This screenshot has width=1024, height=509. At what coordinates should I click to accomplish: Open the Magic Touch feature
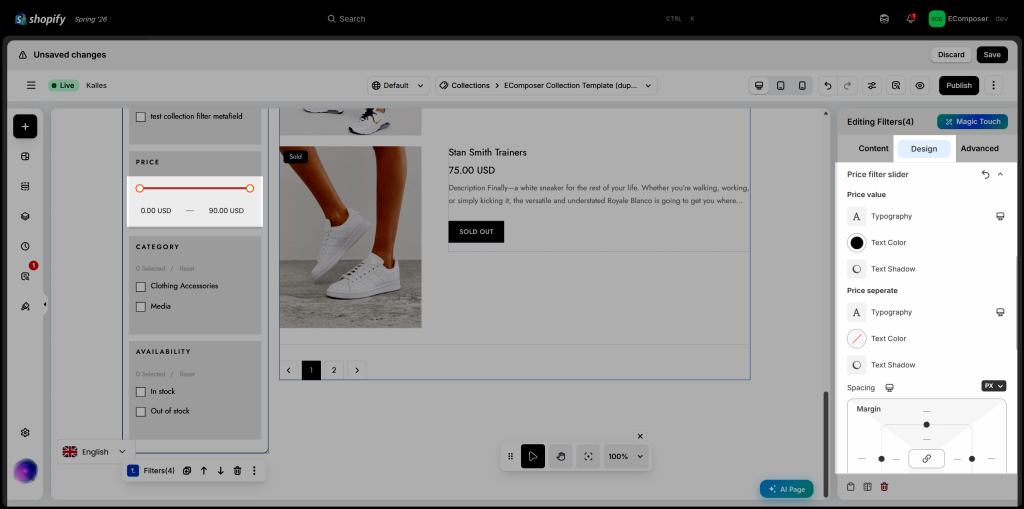(972, 122)
